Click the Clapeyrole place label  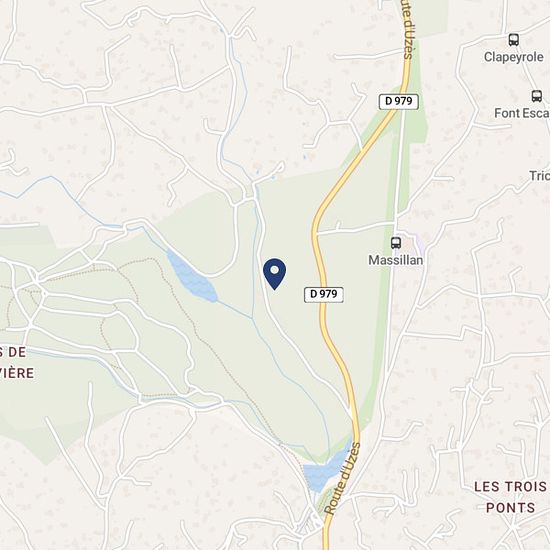click(x=514, y=57)
